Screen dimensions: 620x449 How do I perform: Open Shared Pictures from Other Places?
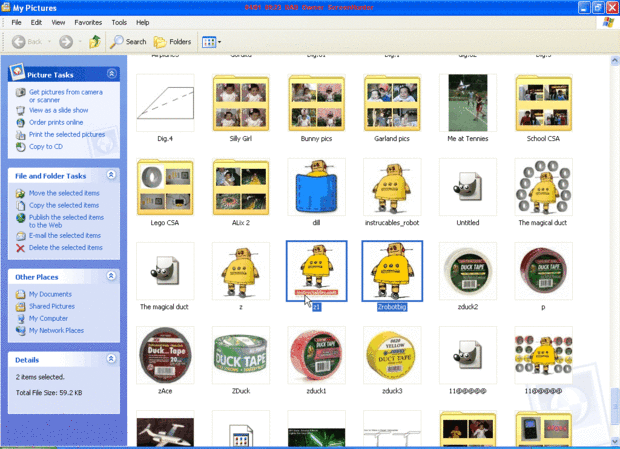coord(51,306)
